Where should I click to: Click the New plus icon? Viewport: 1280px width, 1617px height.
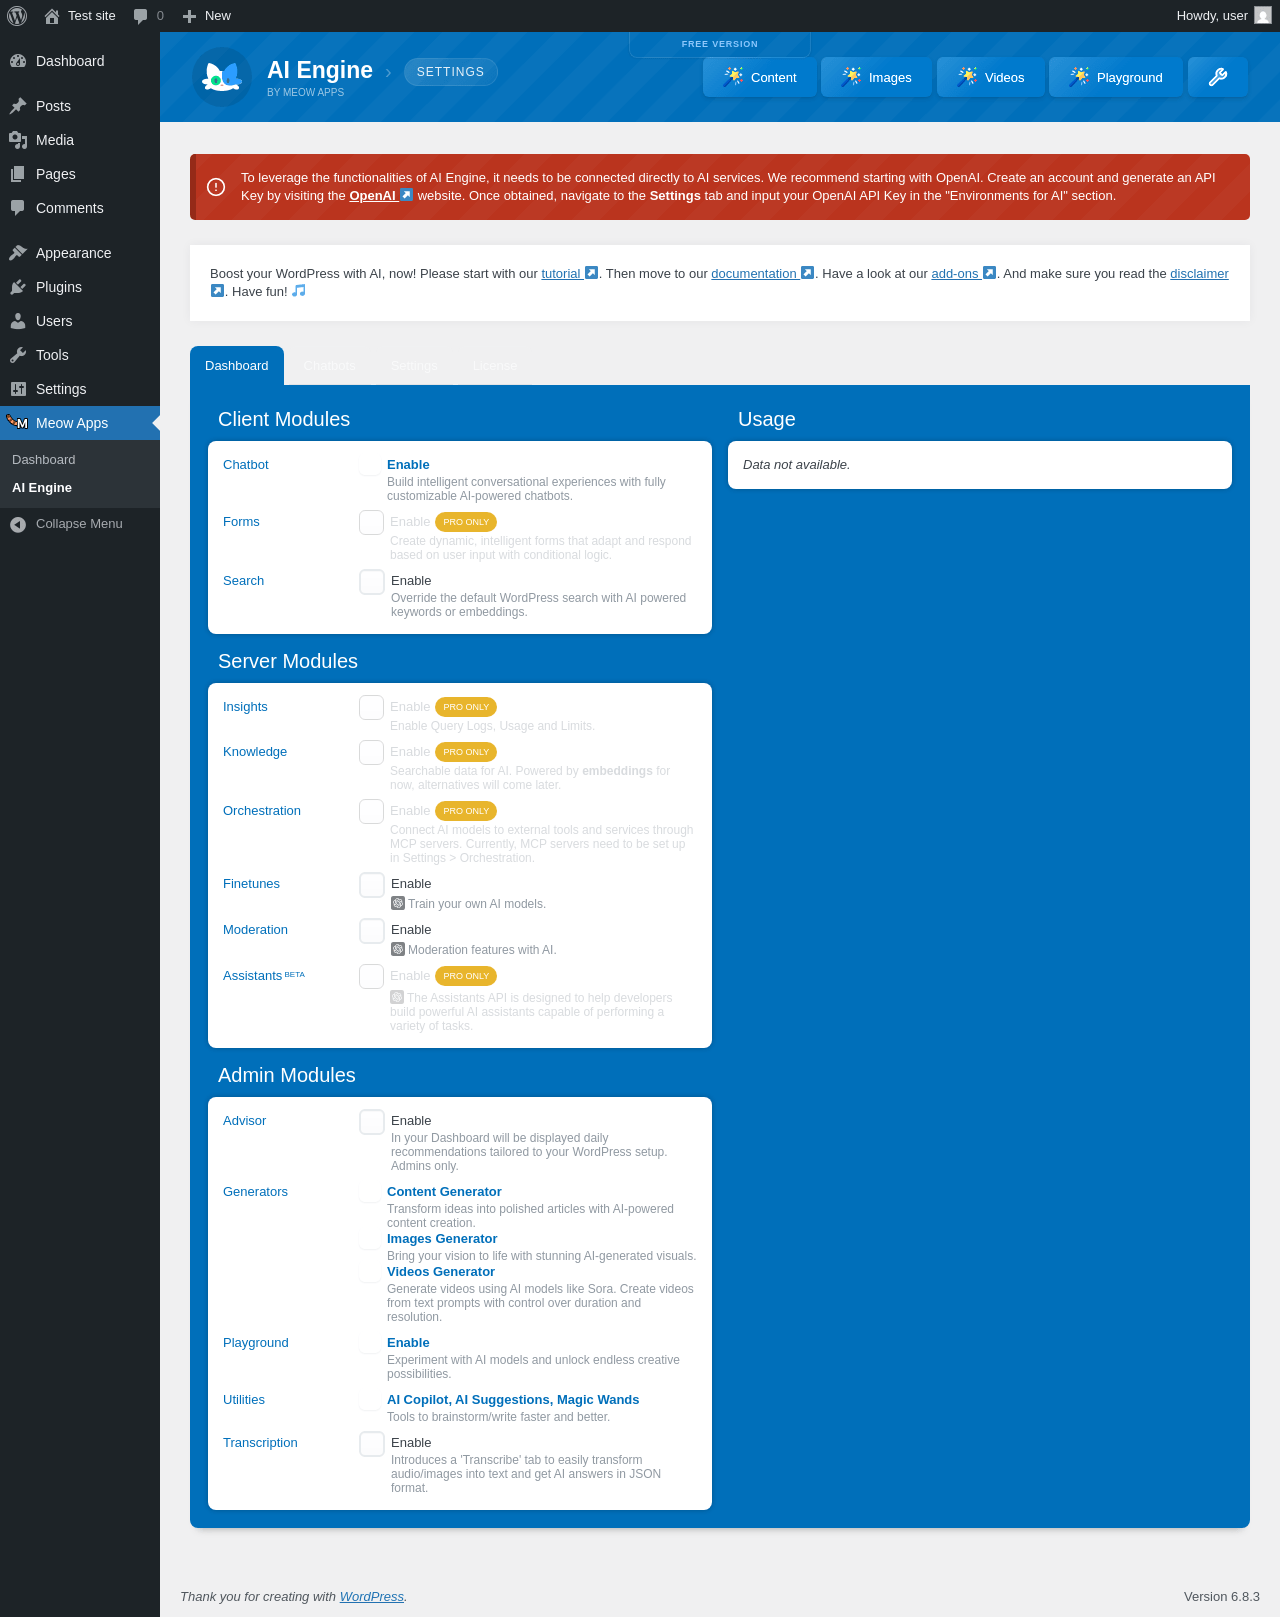189,16
